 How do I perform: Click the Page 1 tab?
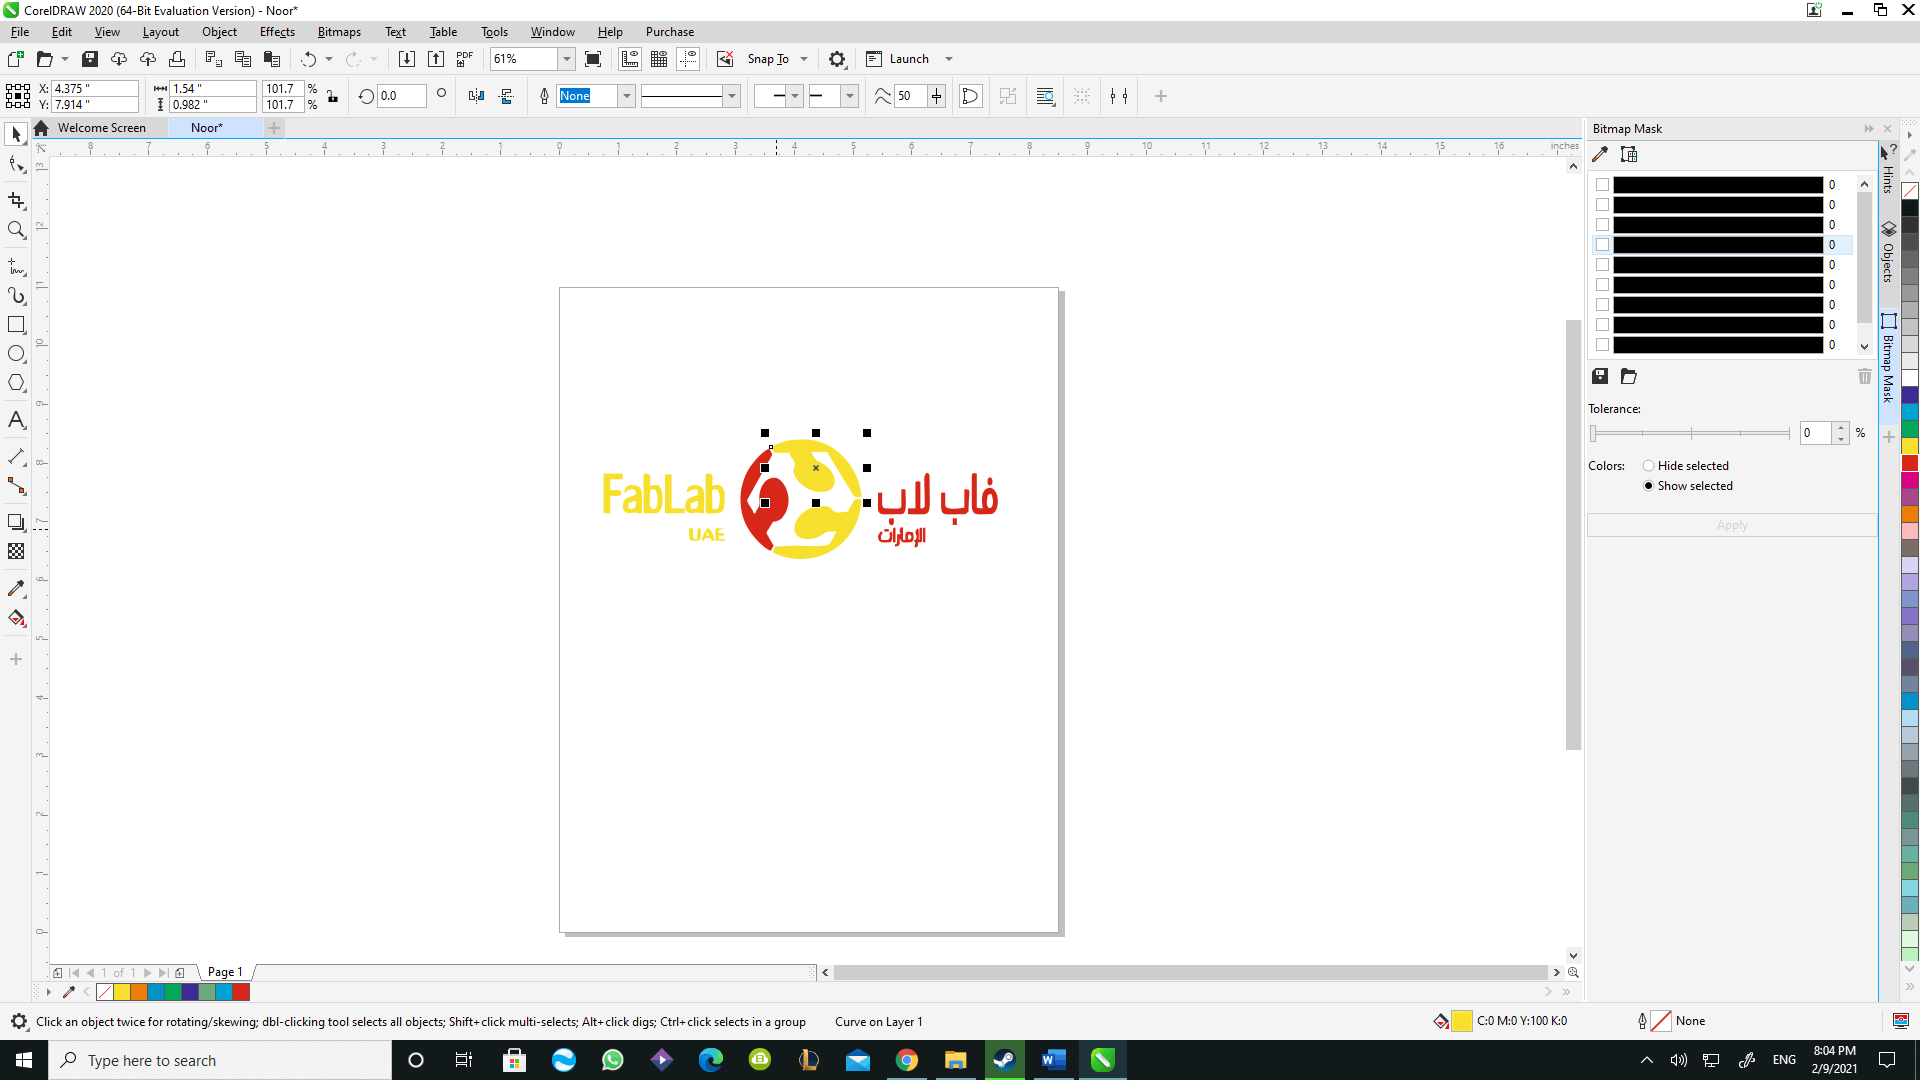click(x=225, y=972)
